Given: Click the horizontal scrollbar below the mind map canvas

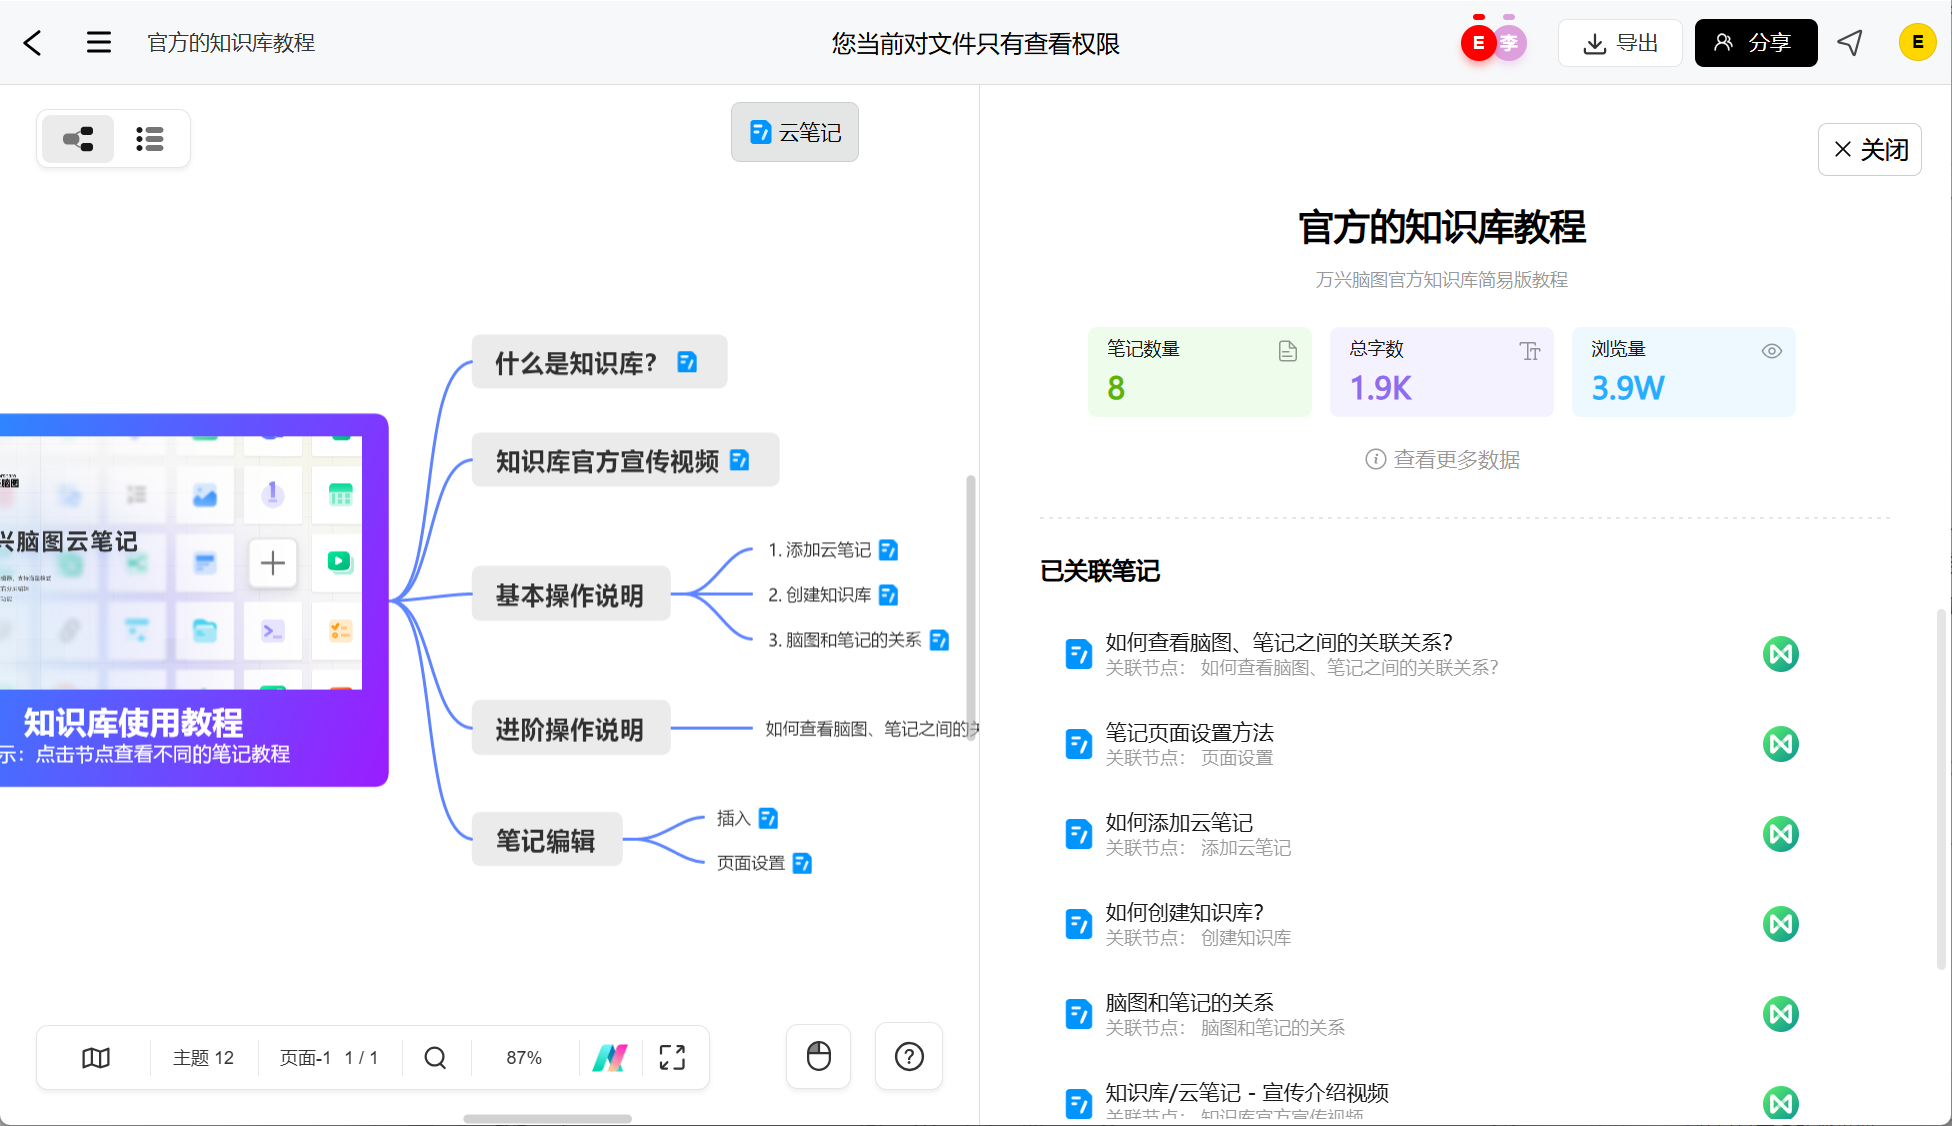Looking at the screenshot, I should [547, 1119].
